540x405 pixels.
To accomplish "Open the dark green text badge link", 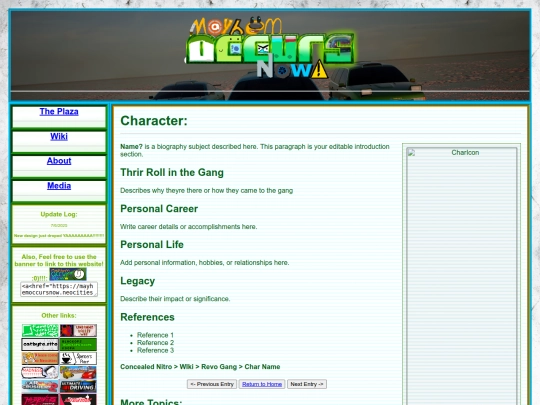I will (x=78, y=344).
